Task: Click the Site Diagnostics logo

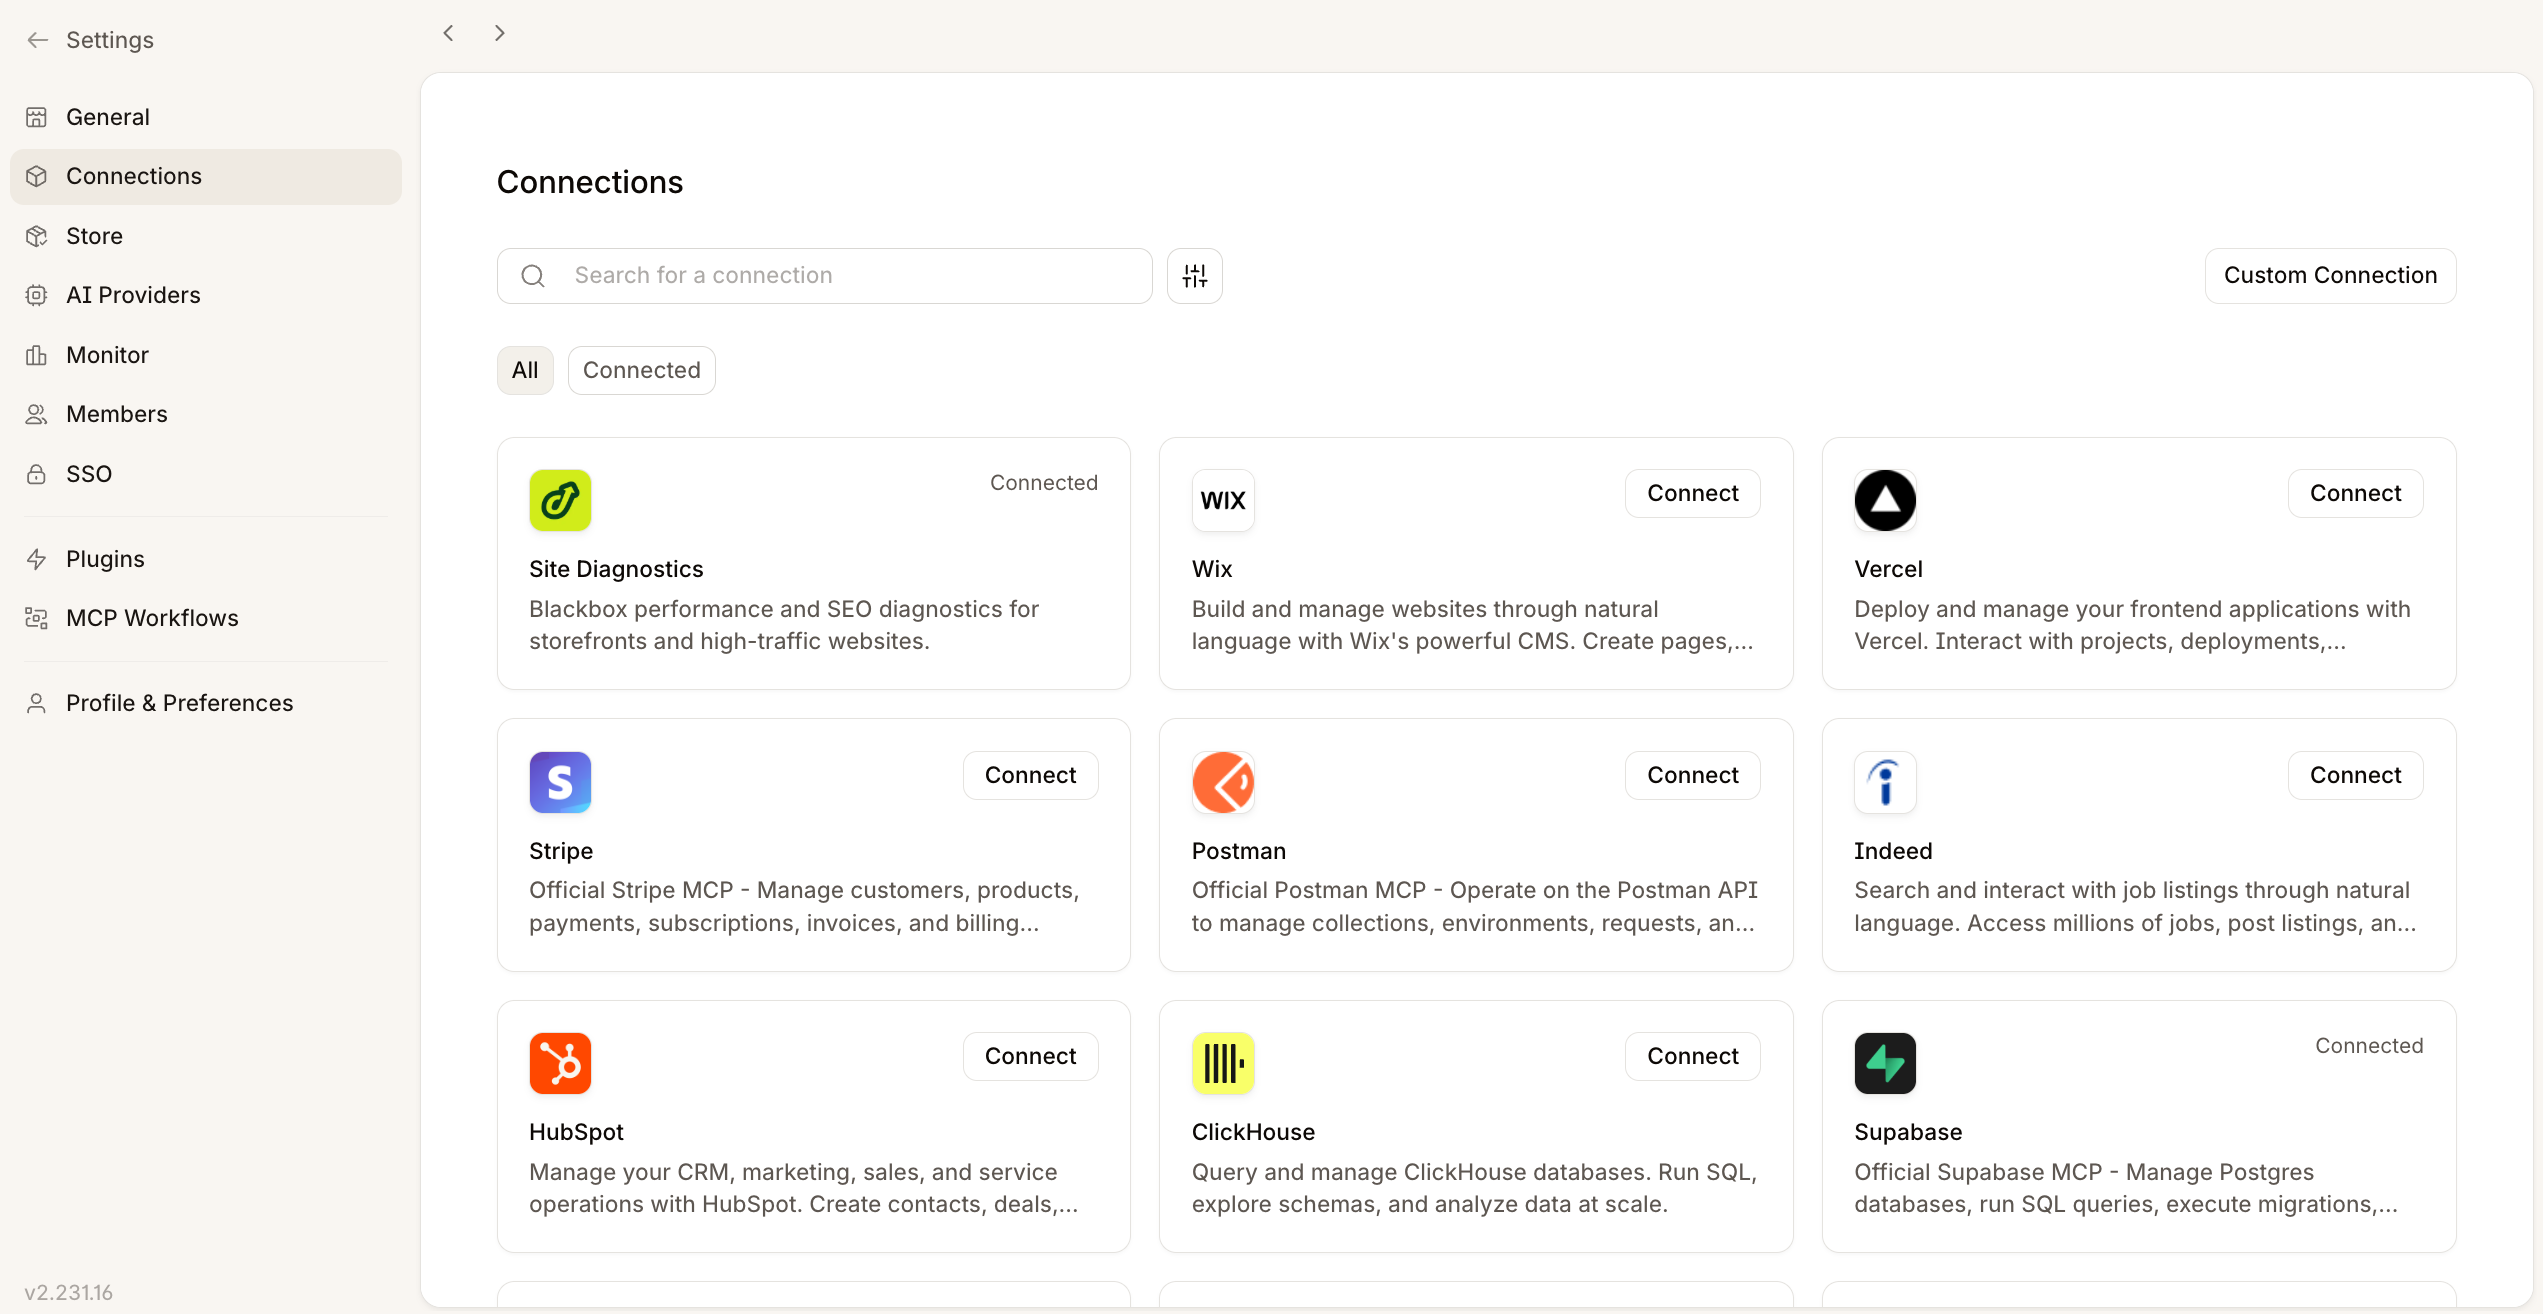Action: coord(560,500)
